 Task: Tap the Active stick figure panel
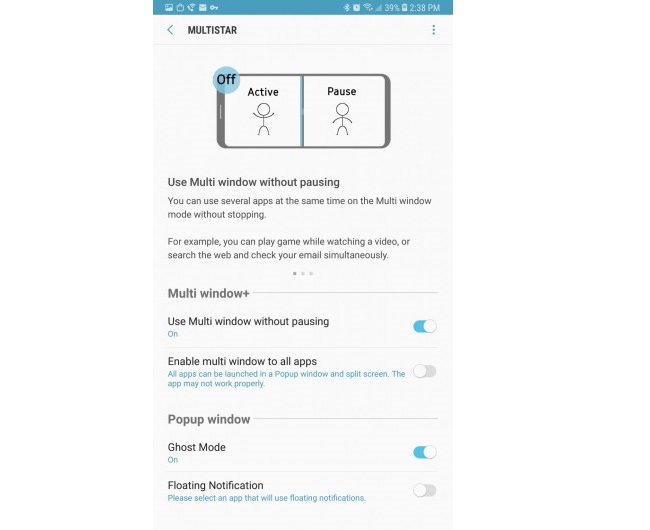pos(262,112)
